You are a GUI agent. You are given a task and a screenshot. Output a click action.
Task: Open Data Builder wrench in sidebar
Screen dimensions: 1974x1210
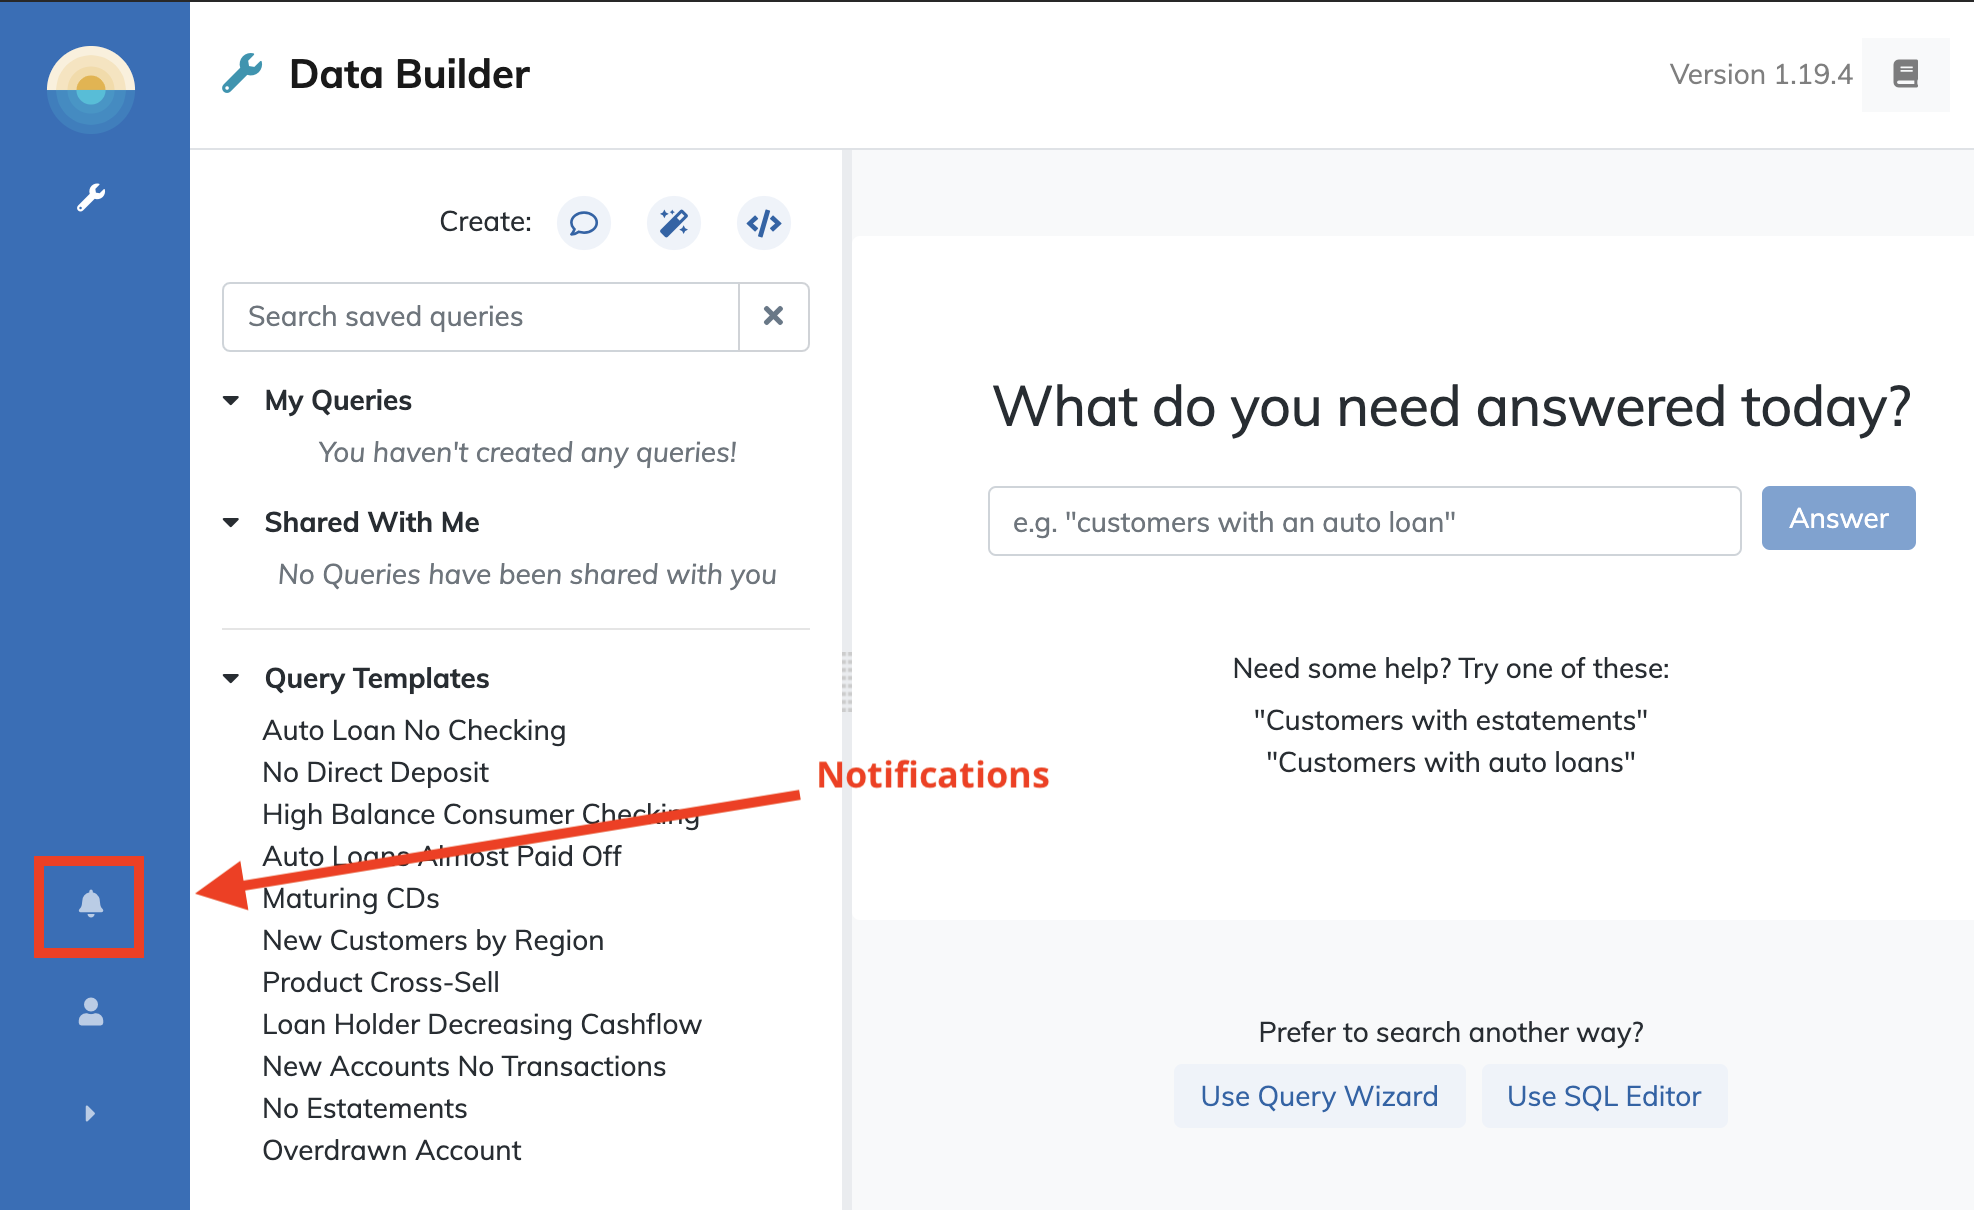coord(91,197)
